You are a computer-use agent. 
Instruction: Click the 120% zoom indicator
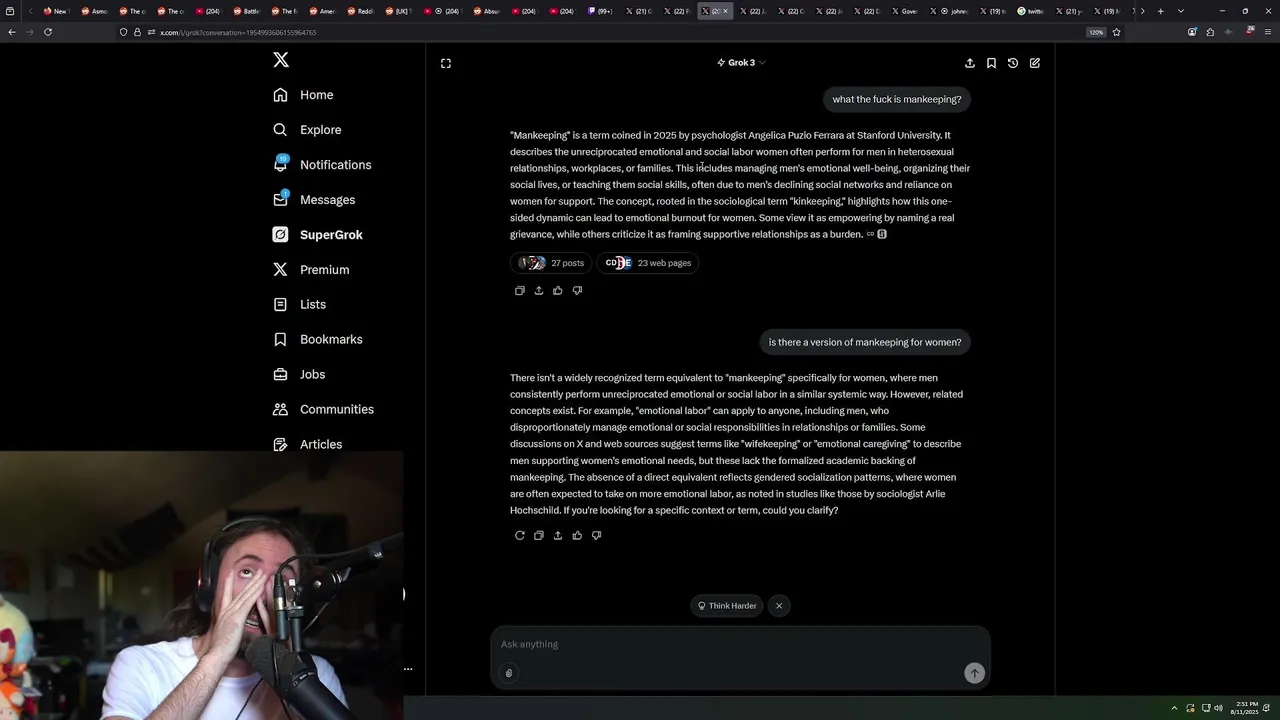(1096, 32)
